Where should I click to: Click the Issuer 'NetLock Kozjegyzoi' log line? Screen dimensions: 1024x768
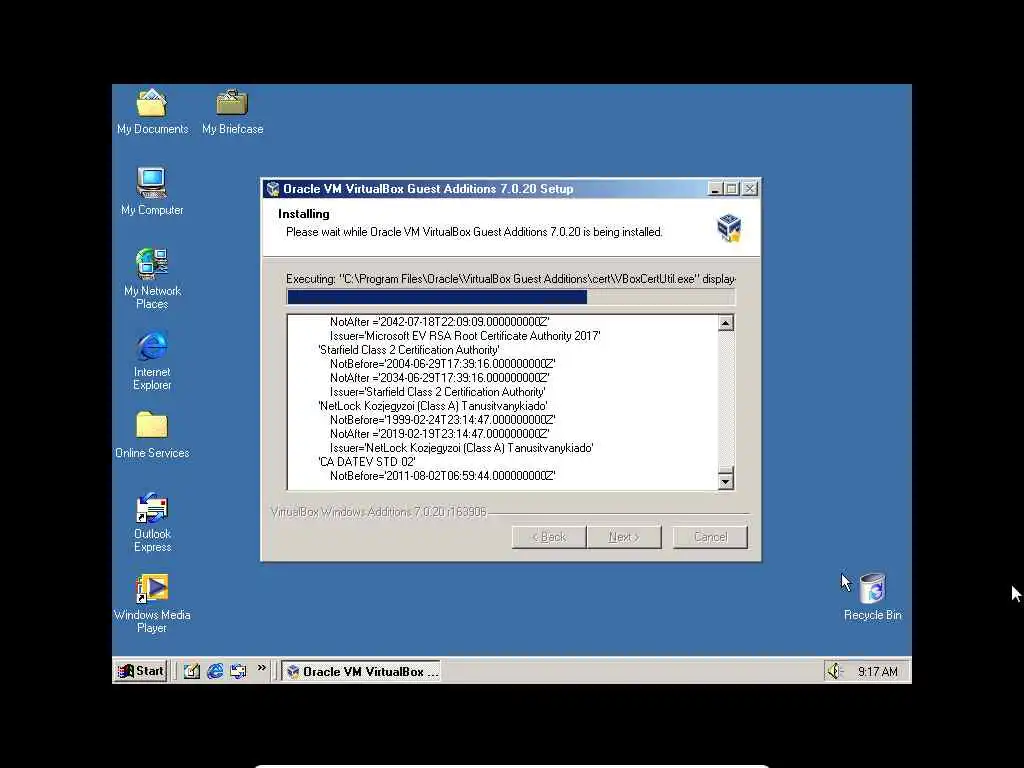tap(462, 448)
